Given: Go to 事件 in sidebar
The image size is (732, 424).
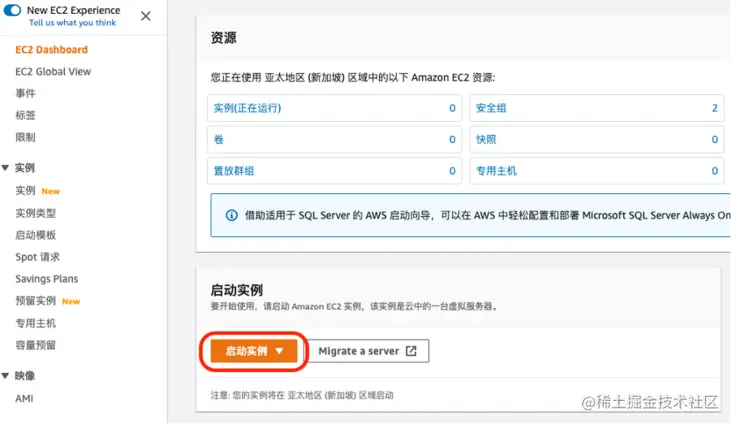Looking at the screenshot, I should 25,93.
